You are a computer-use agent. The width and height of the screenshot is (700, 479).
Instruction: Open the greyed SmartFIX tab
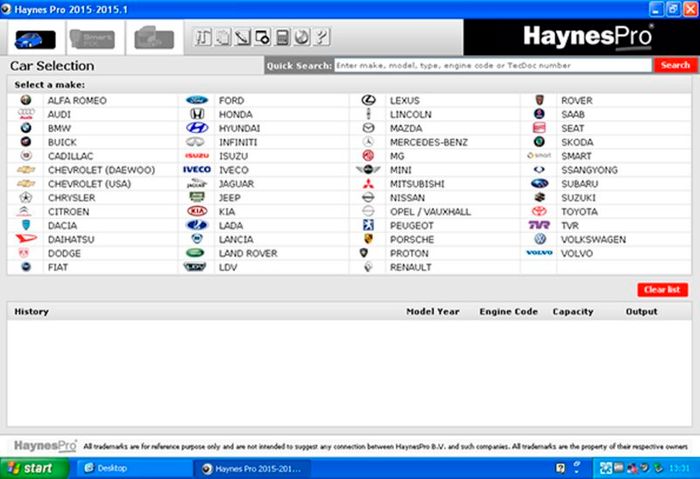pos(92,39)
